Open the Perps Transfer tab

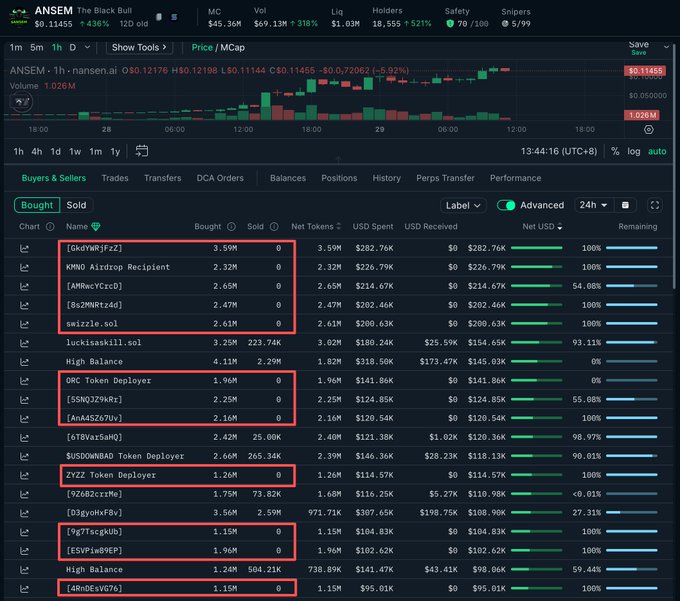point(445,178)
